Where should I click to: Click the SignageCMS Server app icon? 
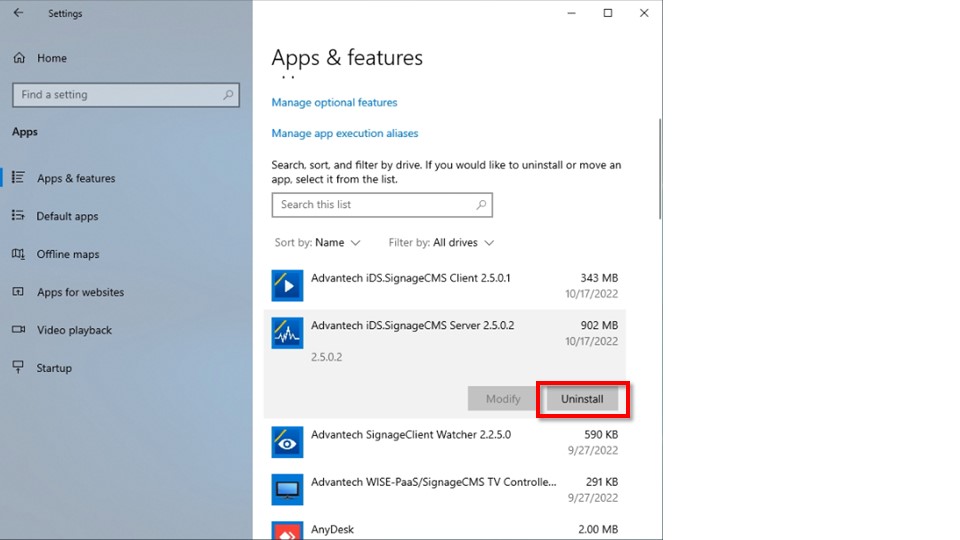pyautogui.click(x=287, y=334)
